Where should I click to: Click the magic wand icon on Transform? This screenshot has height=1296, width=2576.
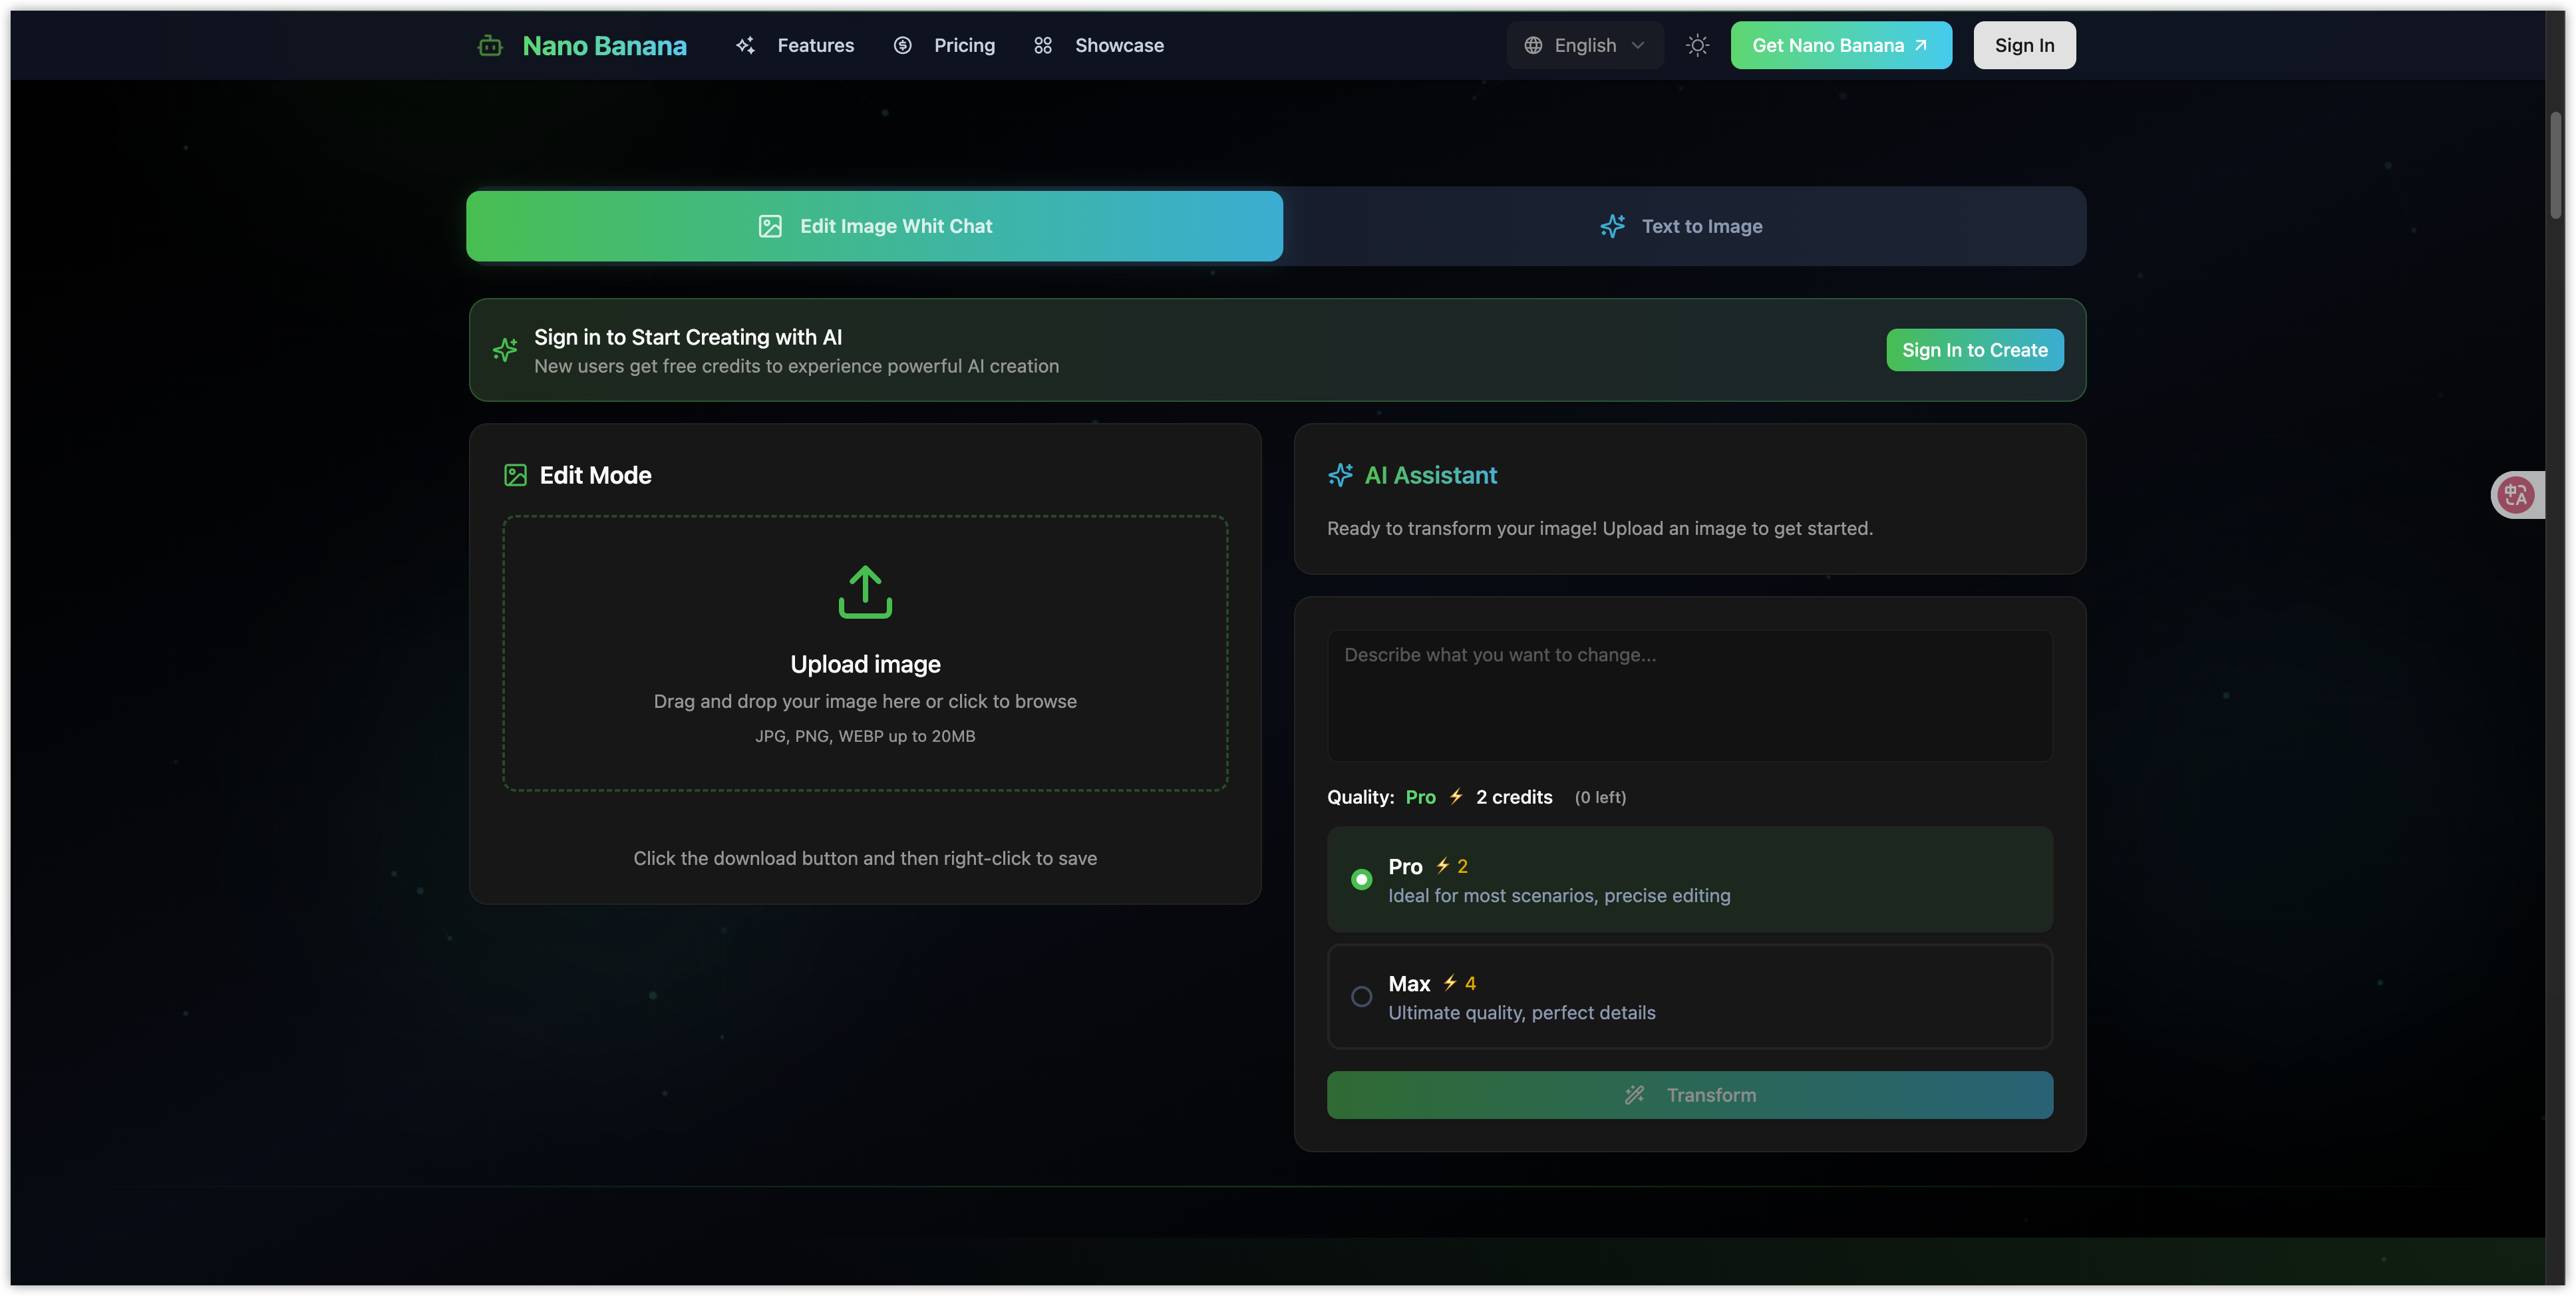click(x=1634, y=1095)
